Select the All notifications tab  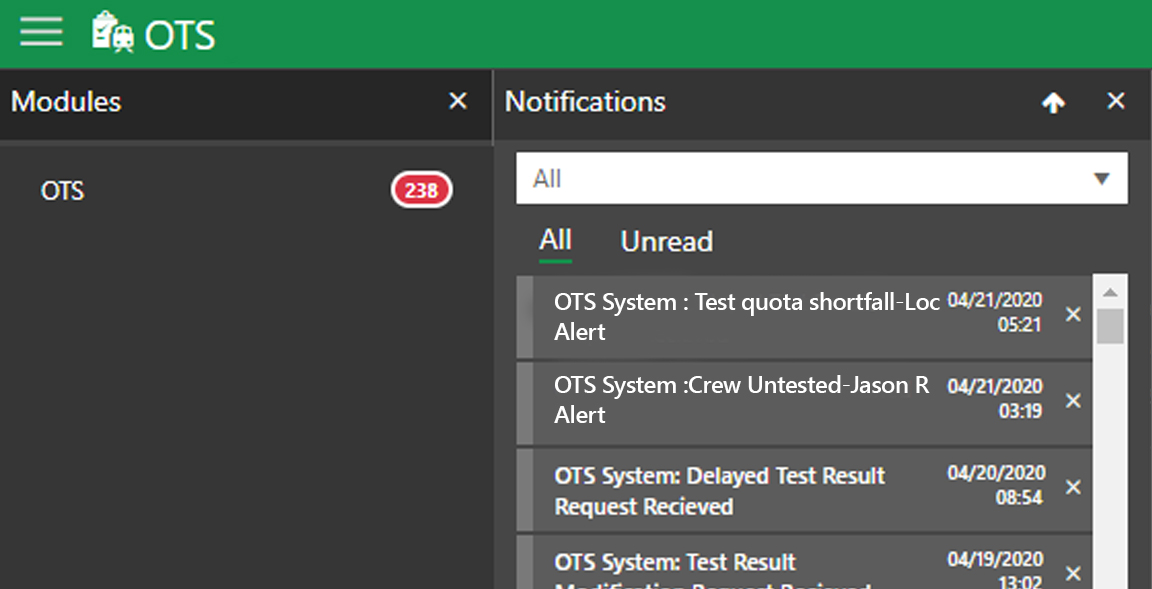pyautogui.click(x=555, y=240)
